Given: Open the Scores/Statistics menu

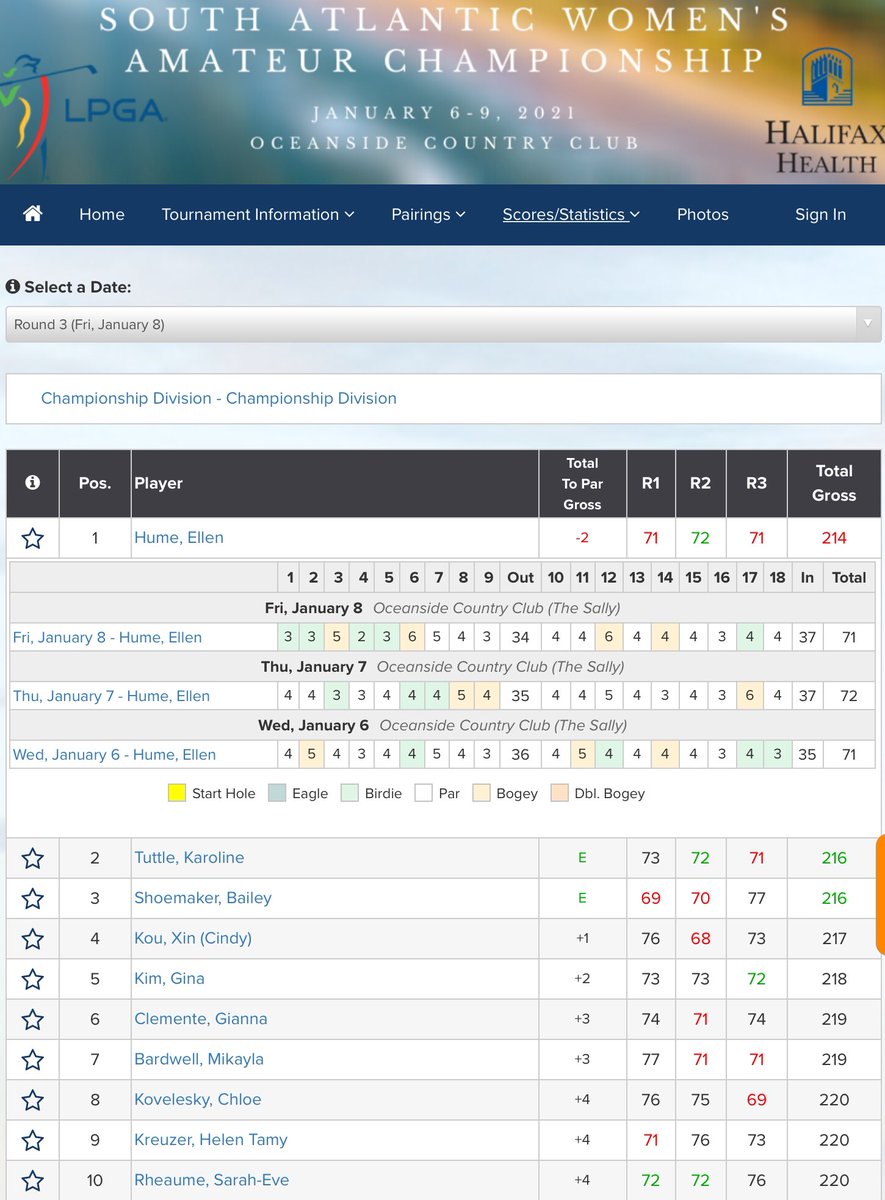Looking at the screenshot, I should (570, 214).
